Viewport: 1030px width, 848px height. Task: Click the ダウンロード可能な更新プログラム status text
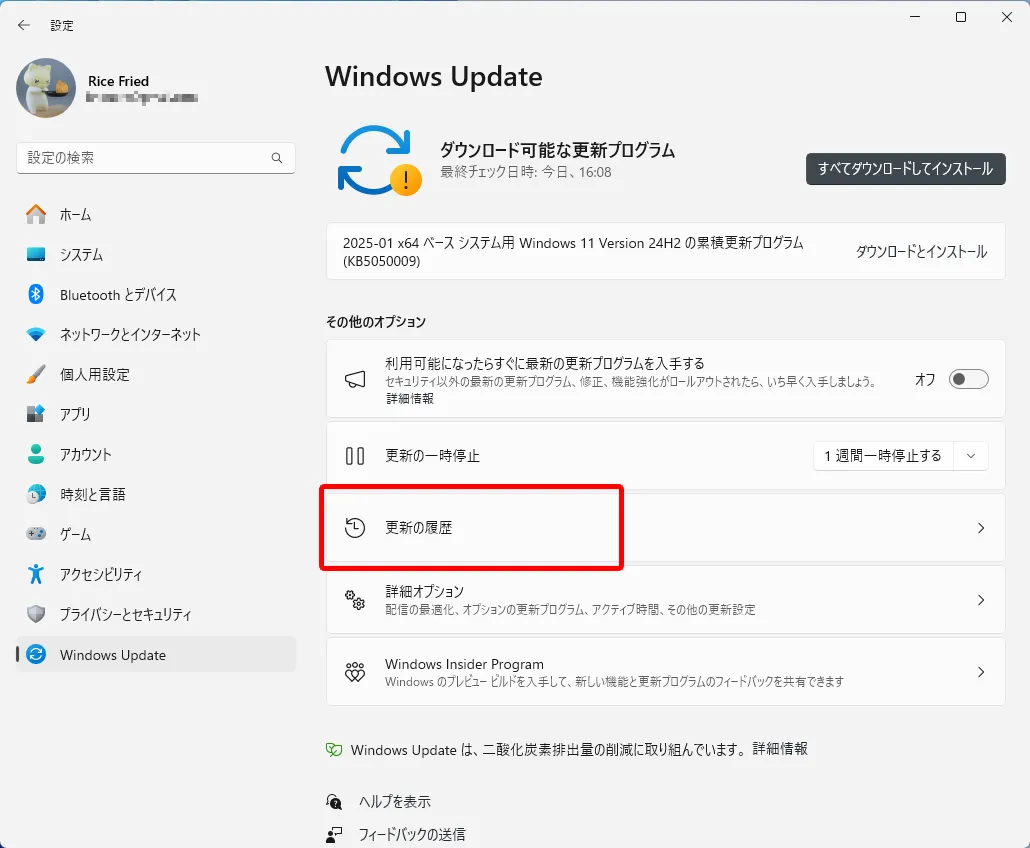pyautogui.click(x=557, y=150)
